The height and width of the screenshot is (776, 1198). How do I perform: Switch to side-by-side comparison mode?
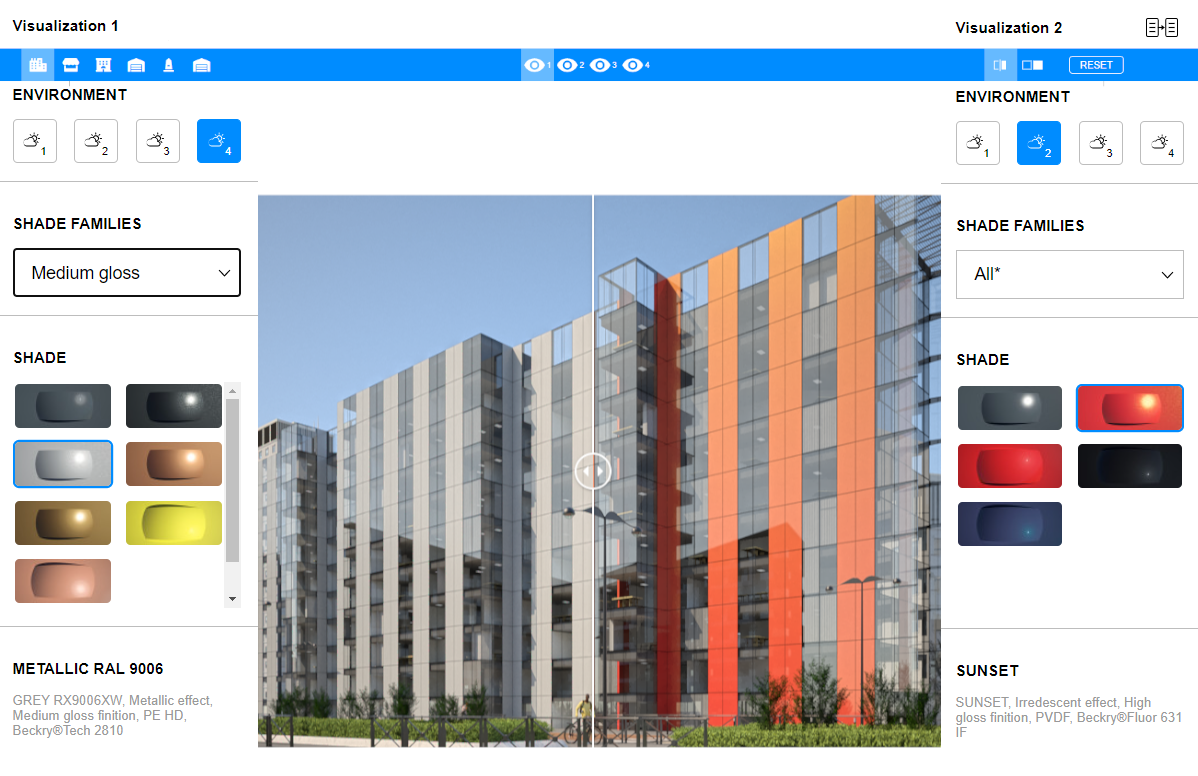point(1032,65)
